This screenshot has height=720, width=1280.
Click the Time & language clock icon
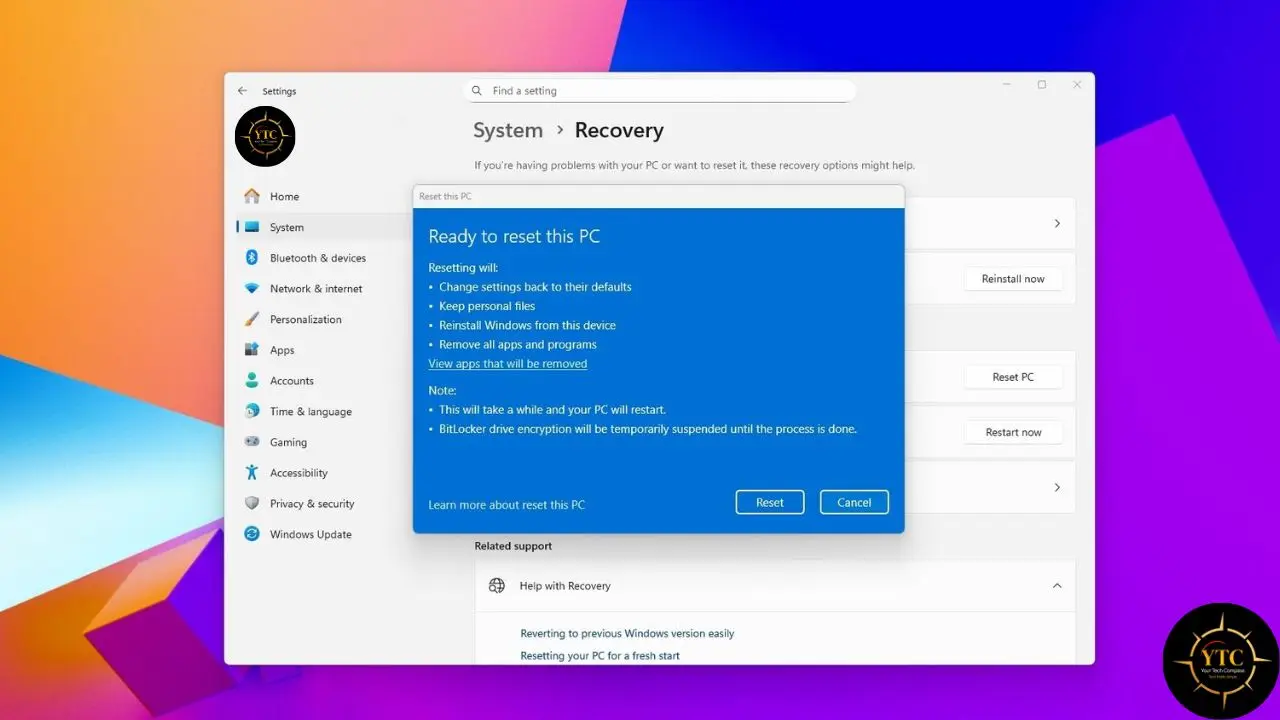[x=252, y=411]
